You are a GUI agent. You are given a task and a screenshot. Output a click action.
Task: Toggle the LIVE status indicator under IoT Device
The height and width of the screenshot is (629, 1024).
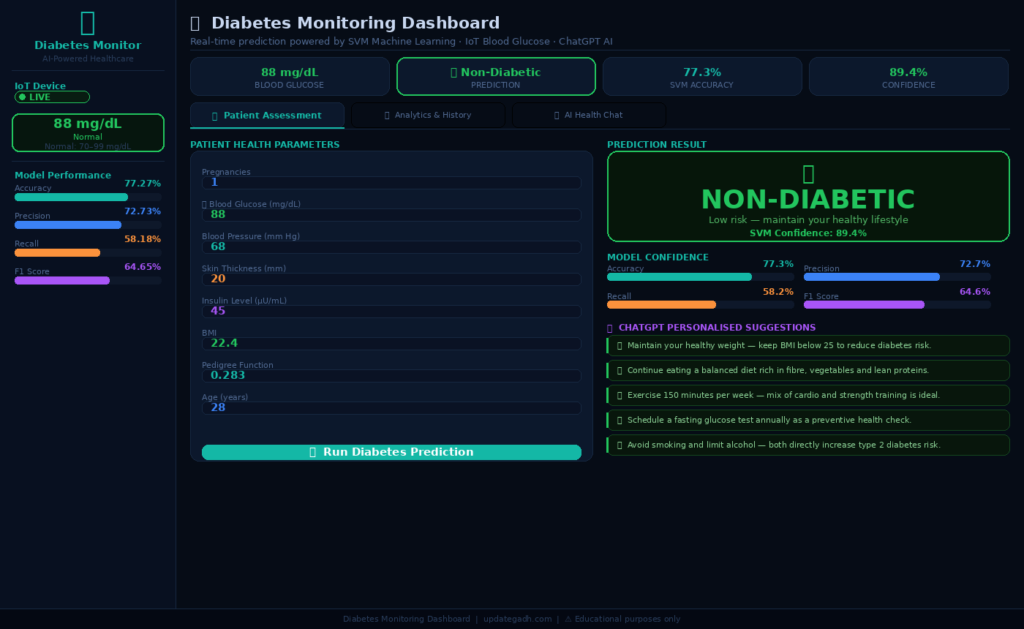point(51,96)
